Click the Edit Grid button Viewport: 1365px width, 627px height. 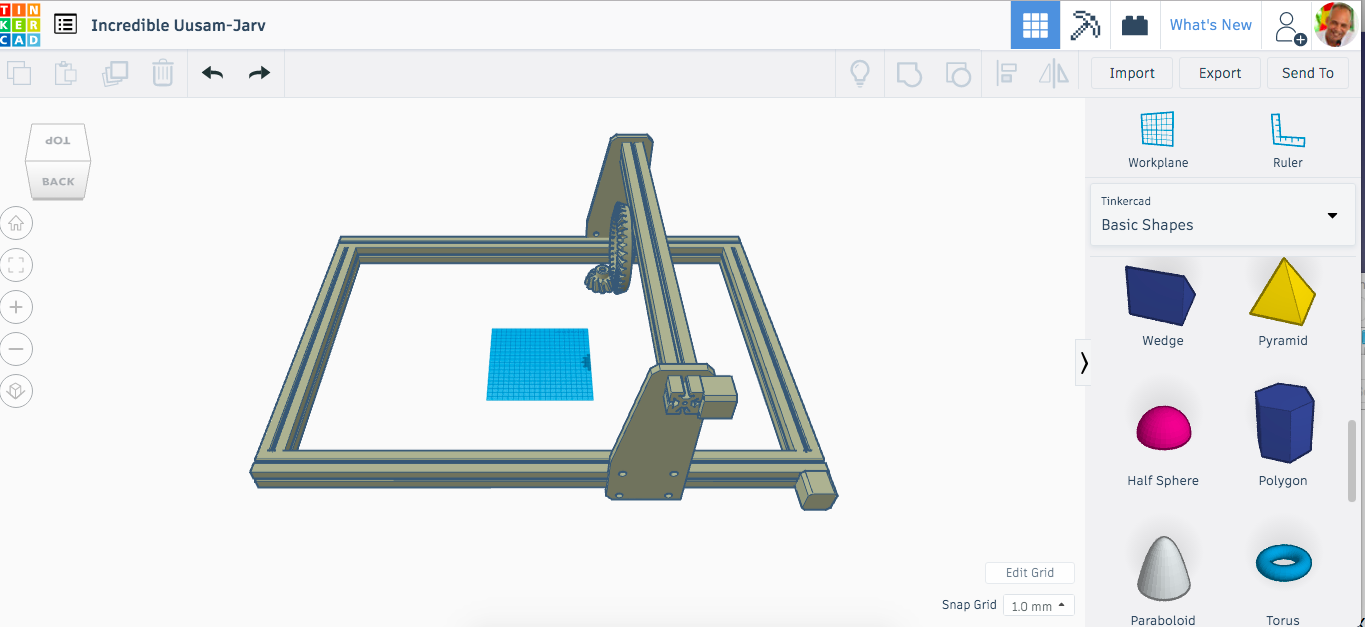pyautogui.click(x=1030, y=572)
